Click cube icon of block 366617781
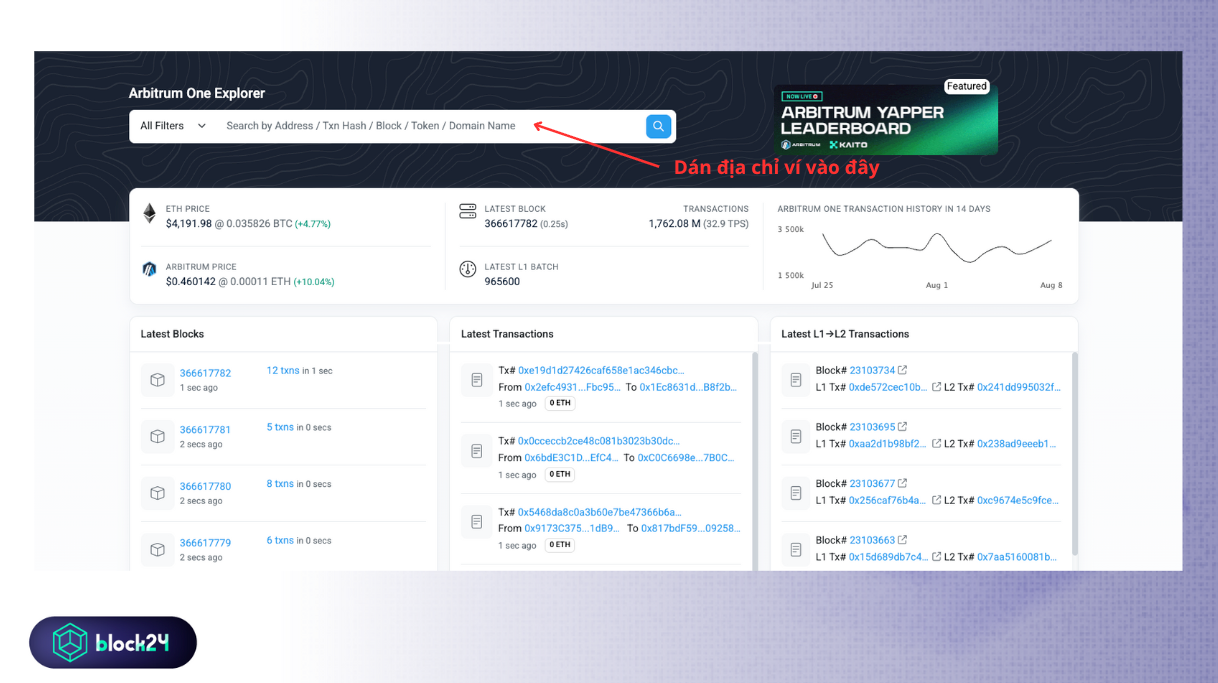This screenshot has width=1218, height=683. point(157,436)
